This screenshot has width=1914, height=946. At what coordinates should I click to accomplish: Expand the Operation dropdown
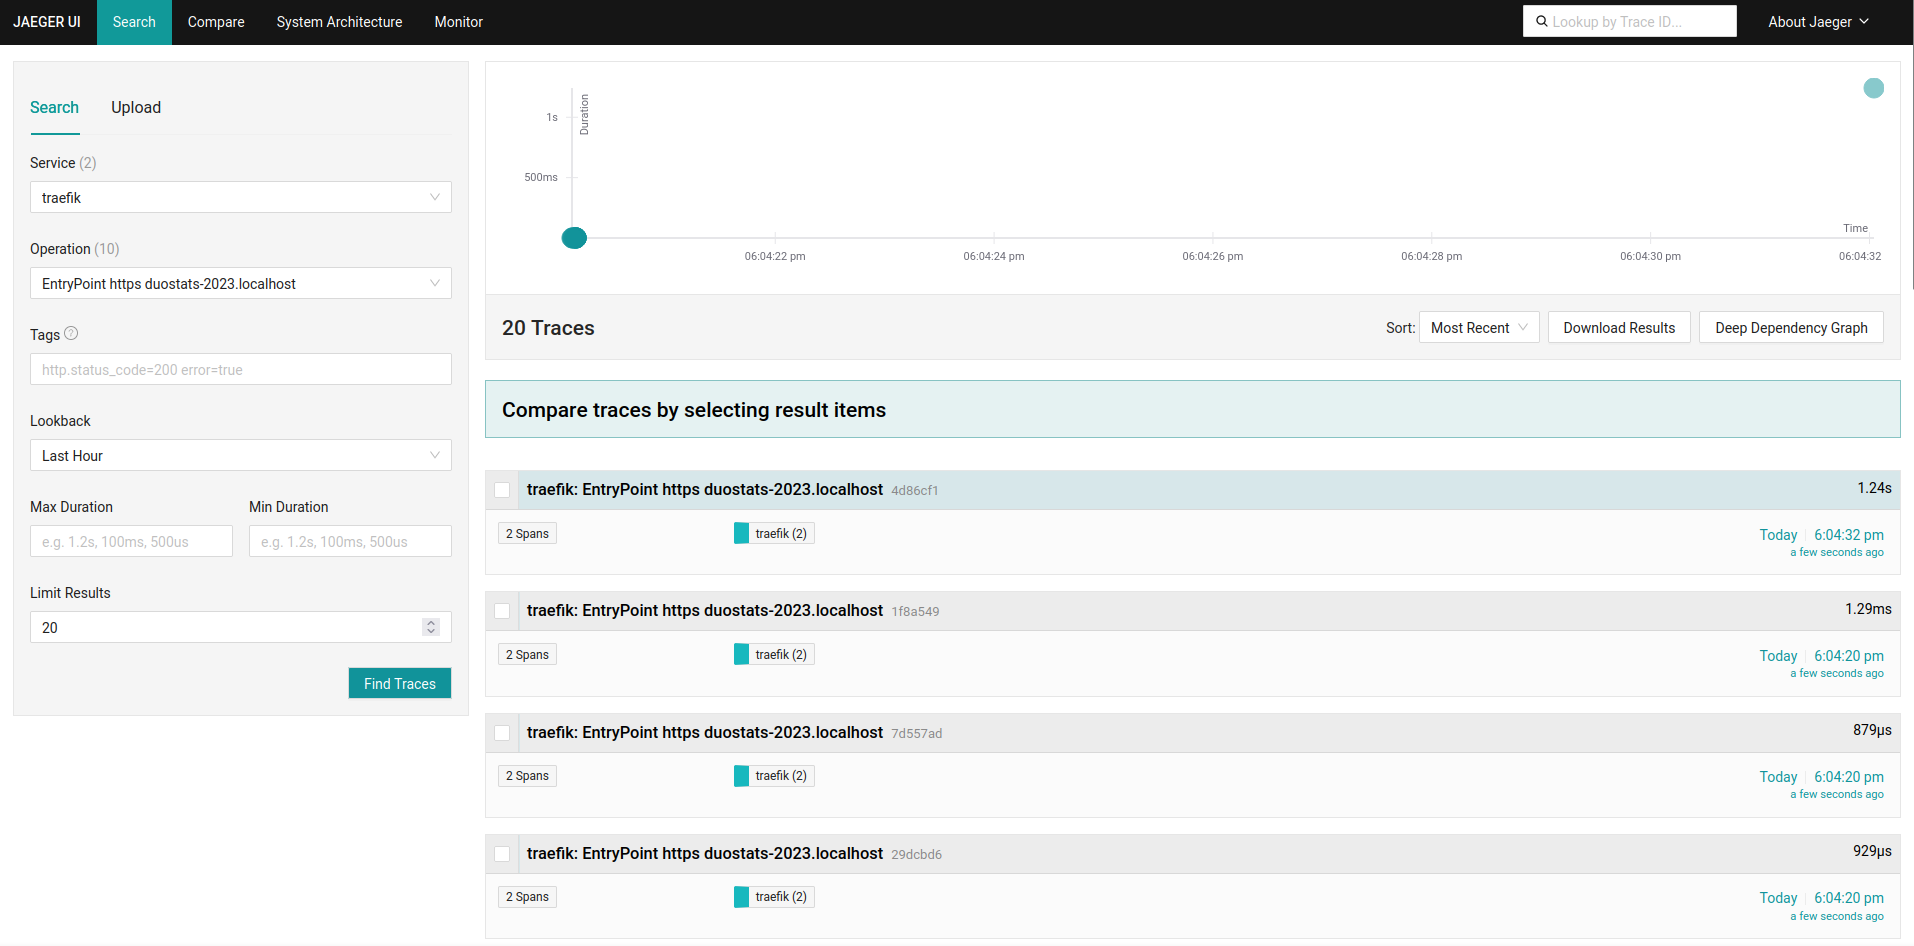click(241, 283)
